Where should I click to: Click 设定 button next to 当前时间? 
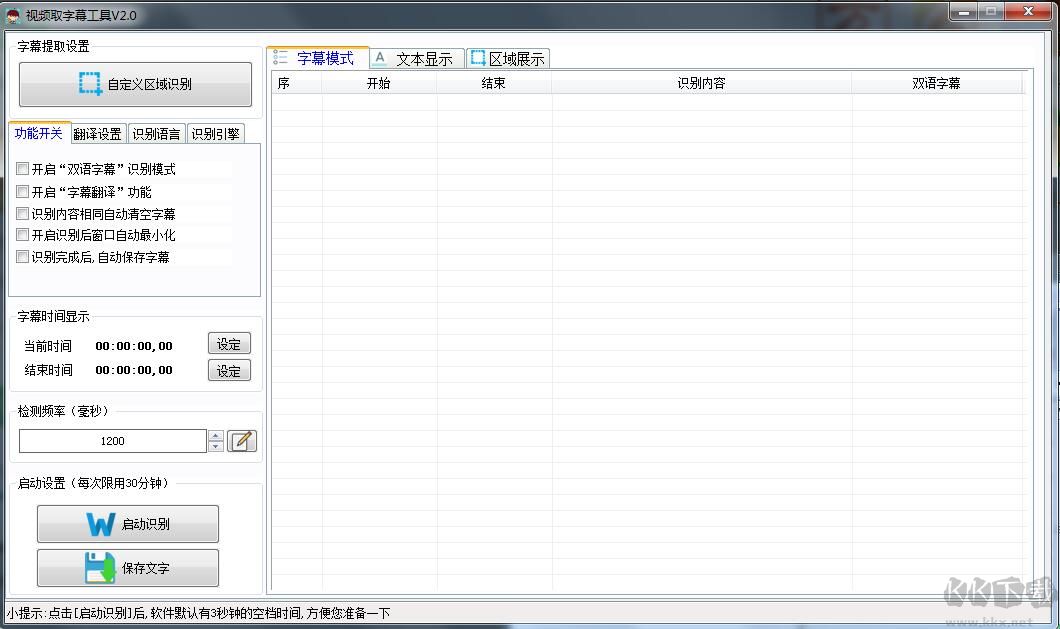(229, 343)
